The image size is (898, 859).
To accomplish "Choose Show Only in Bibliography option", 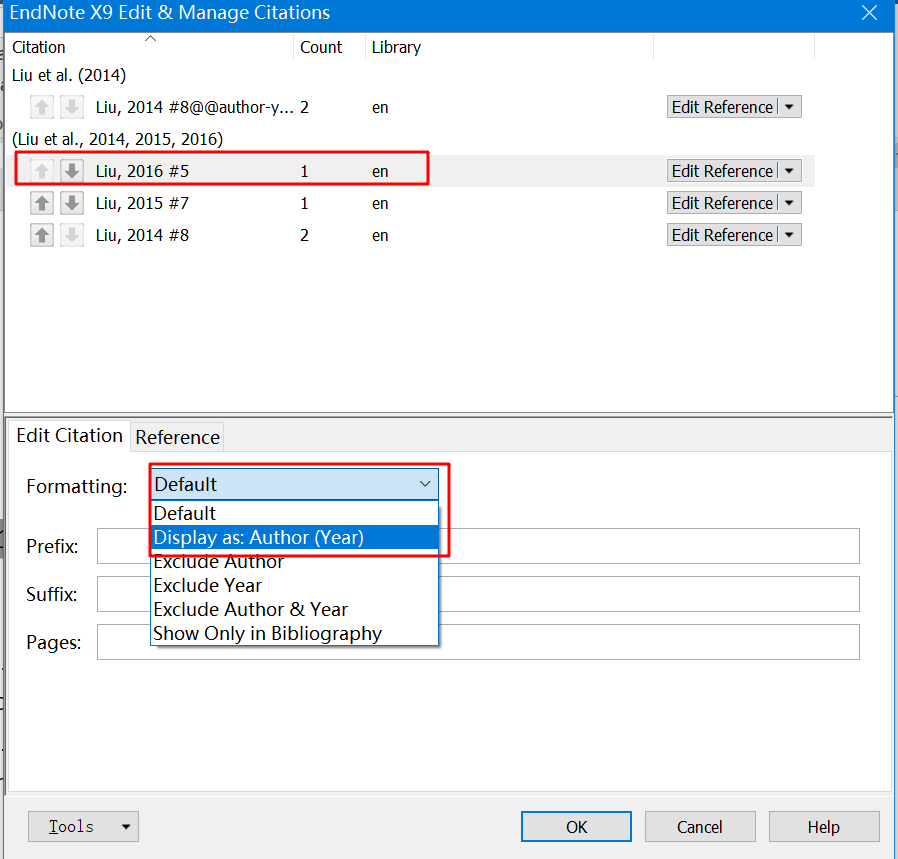I will [x=294, y=633].
